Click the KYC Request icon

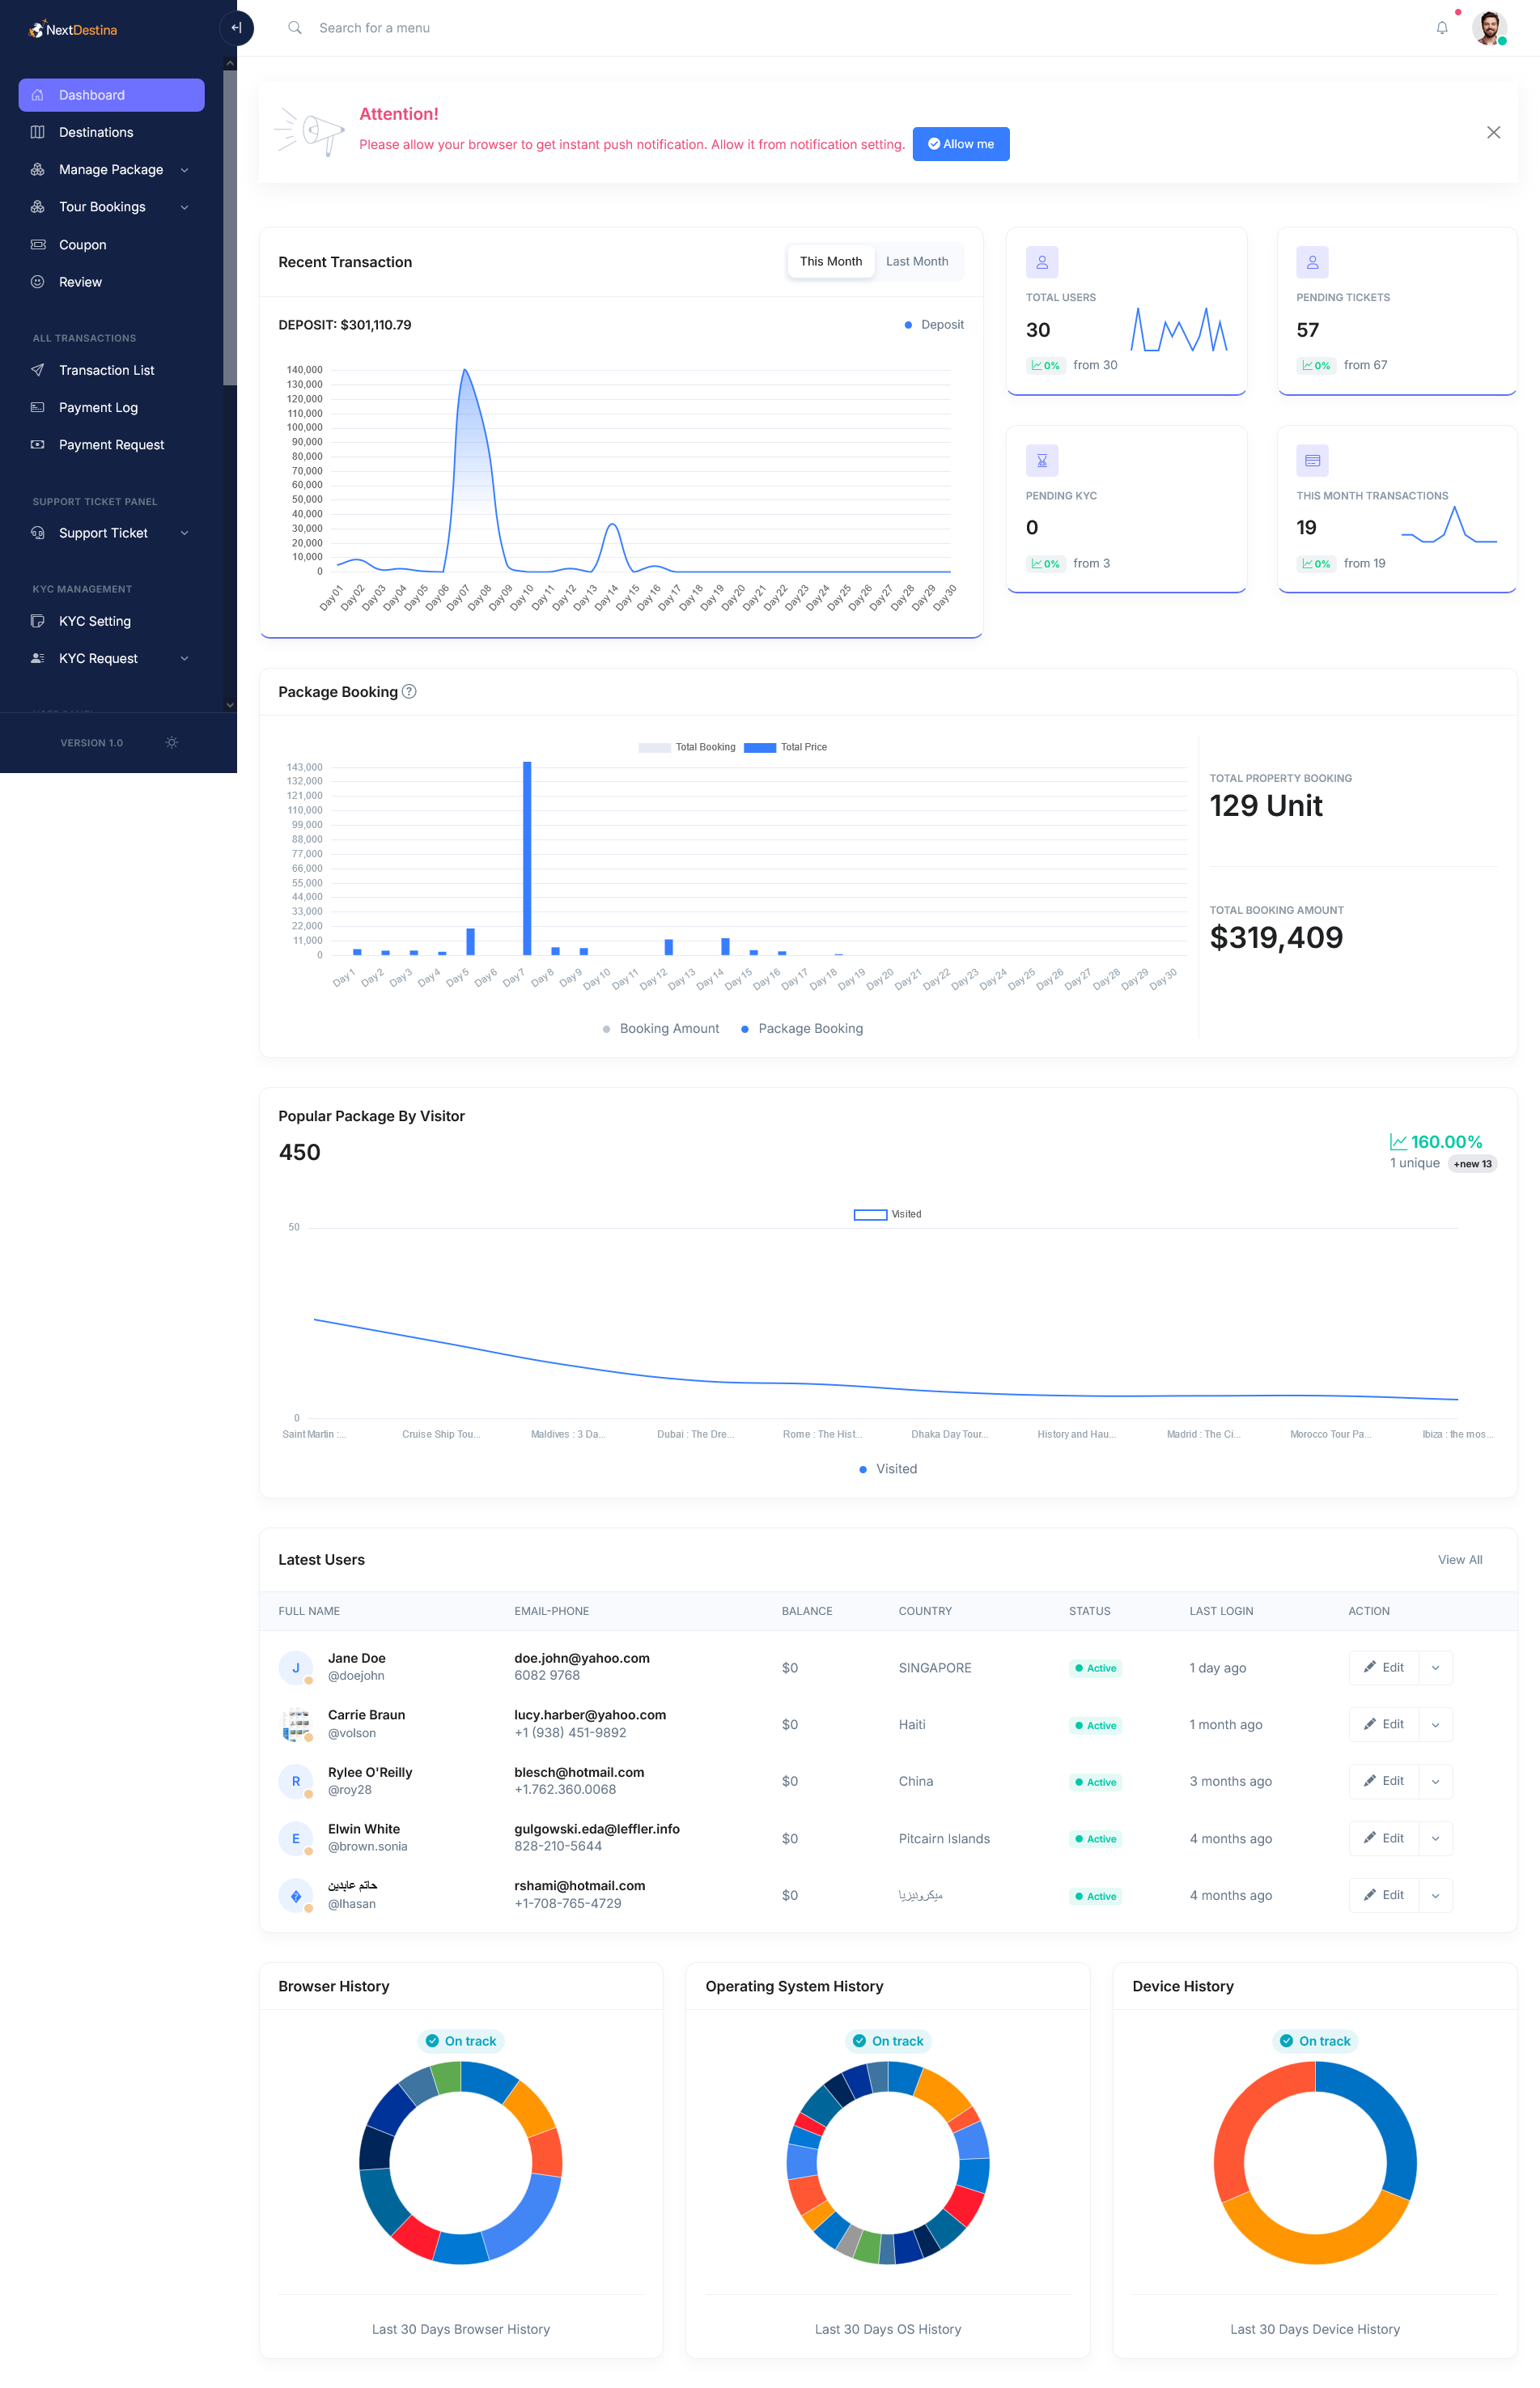coord(37,658)
